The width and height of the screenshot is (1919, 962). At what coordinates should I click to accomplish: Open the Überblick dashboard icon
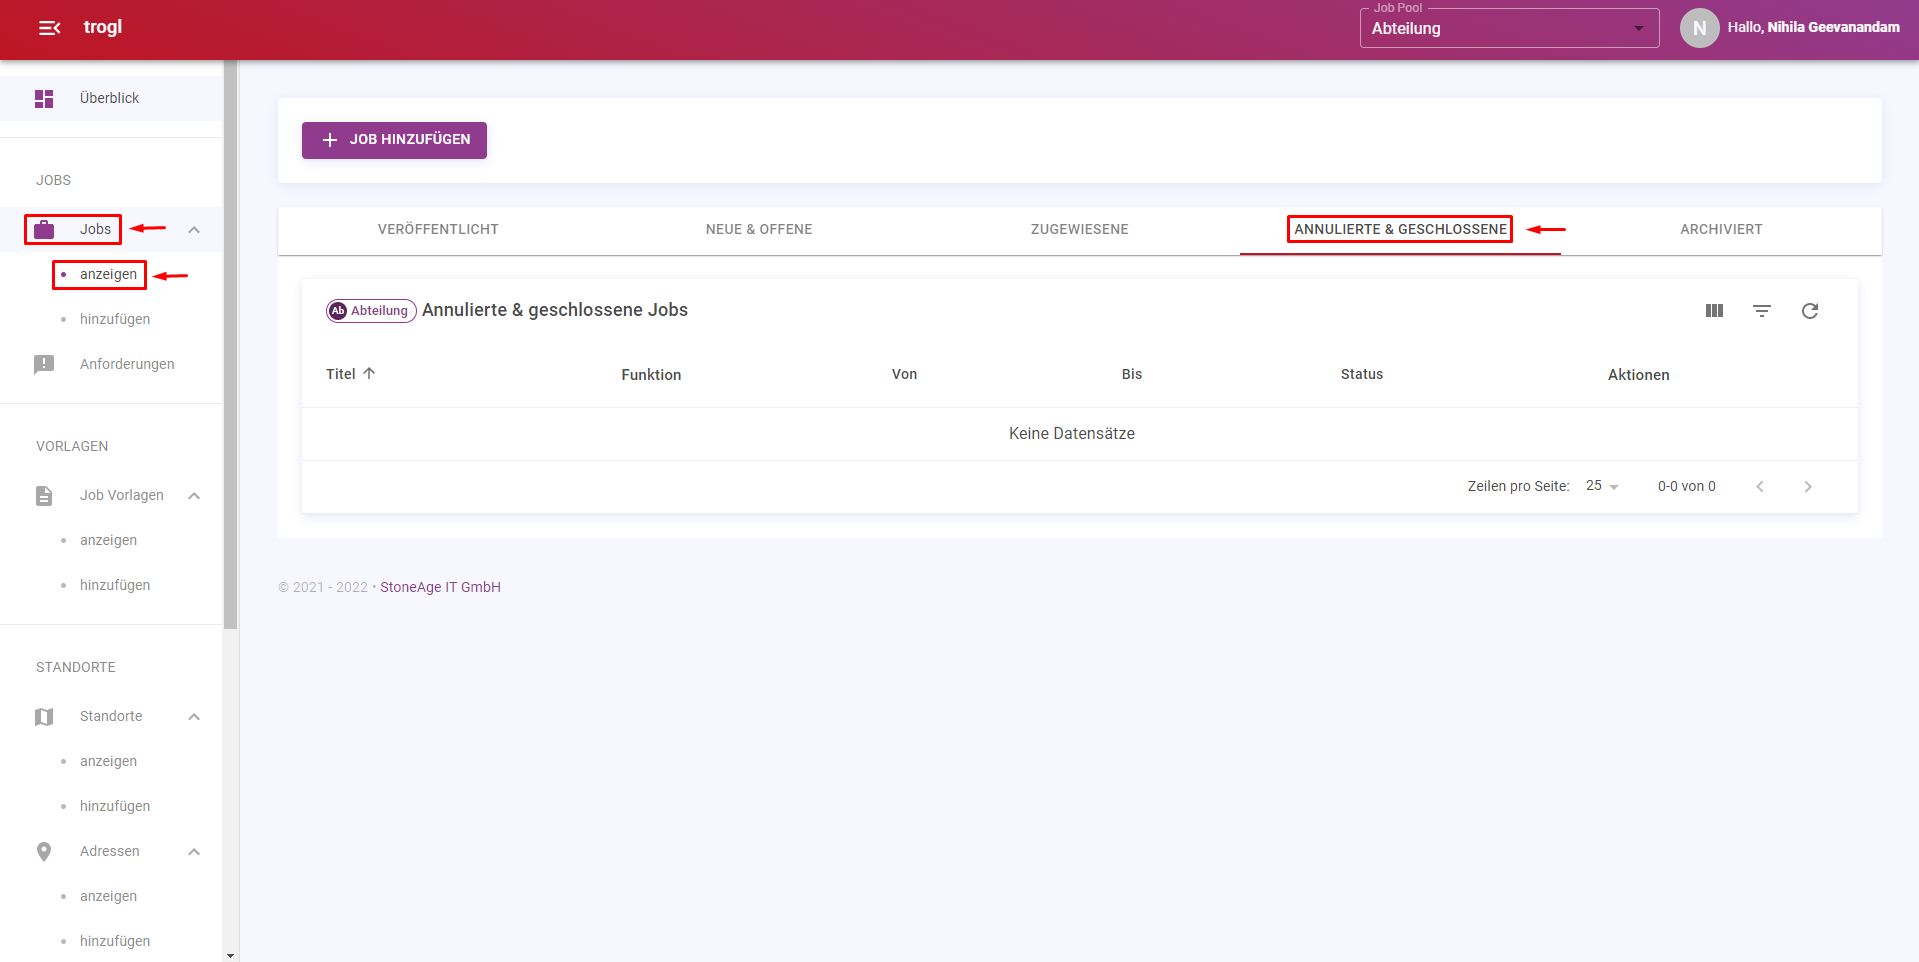click(x=44, y=98)
